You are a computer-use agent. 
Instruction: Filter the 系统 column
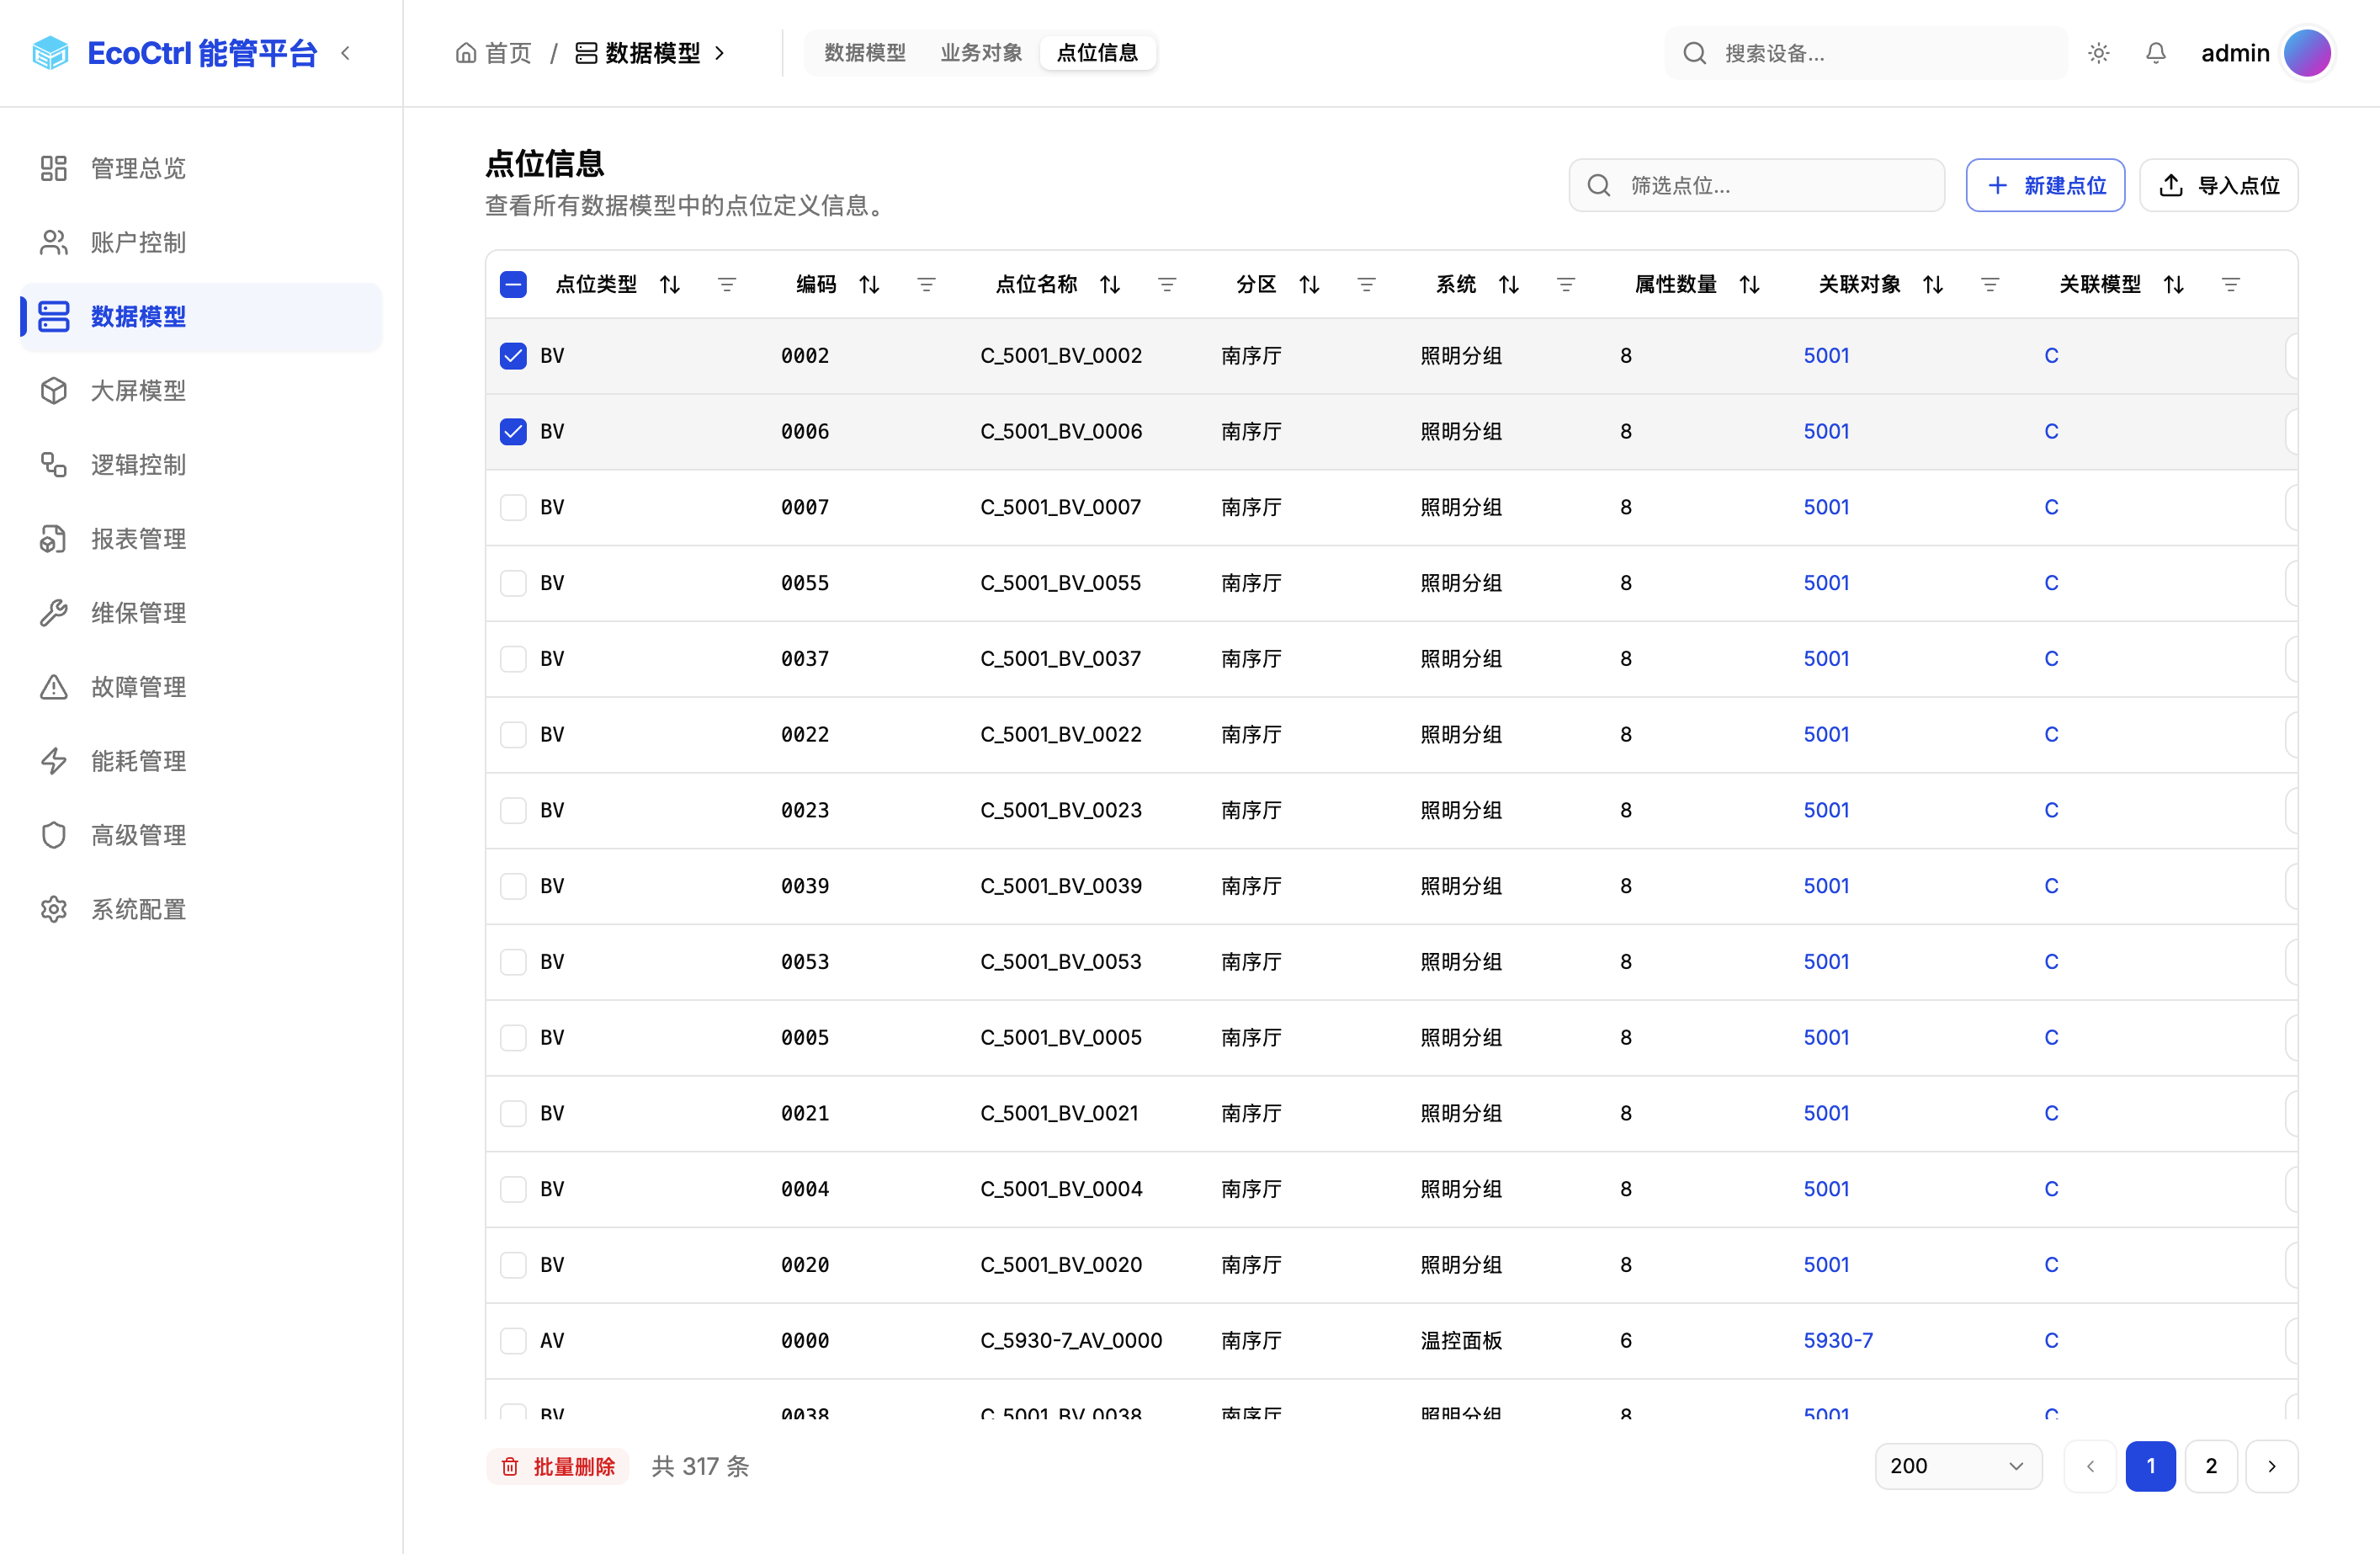click(1566, 285)
